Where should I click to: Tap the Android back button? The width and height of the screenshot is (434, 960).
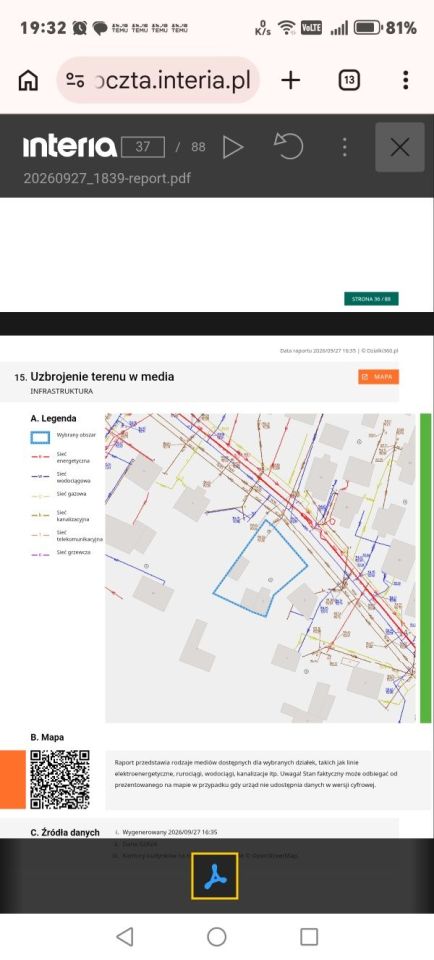pyautogui.click(x=124, y=936)
